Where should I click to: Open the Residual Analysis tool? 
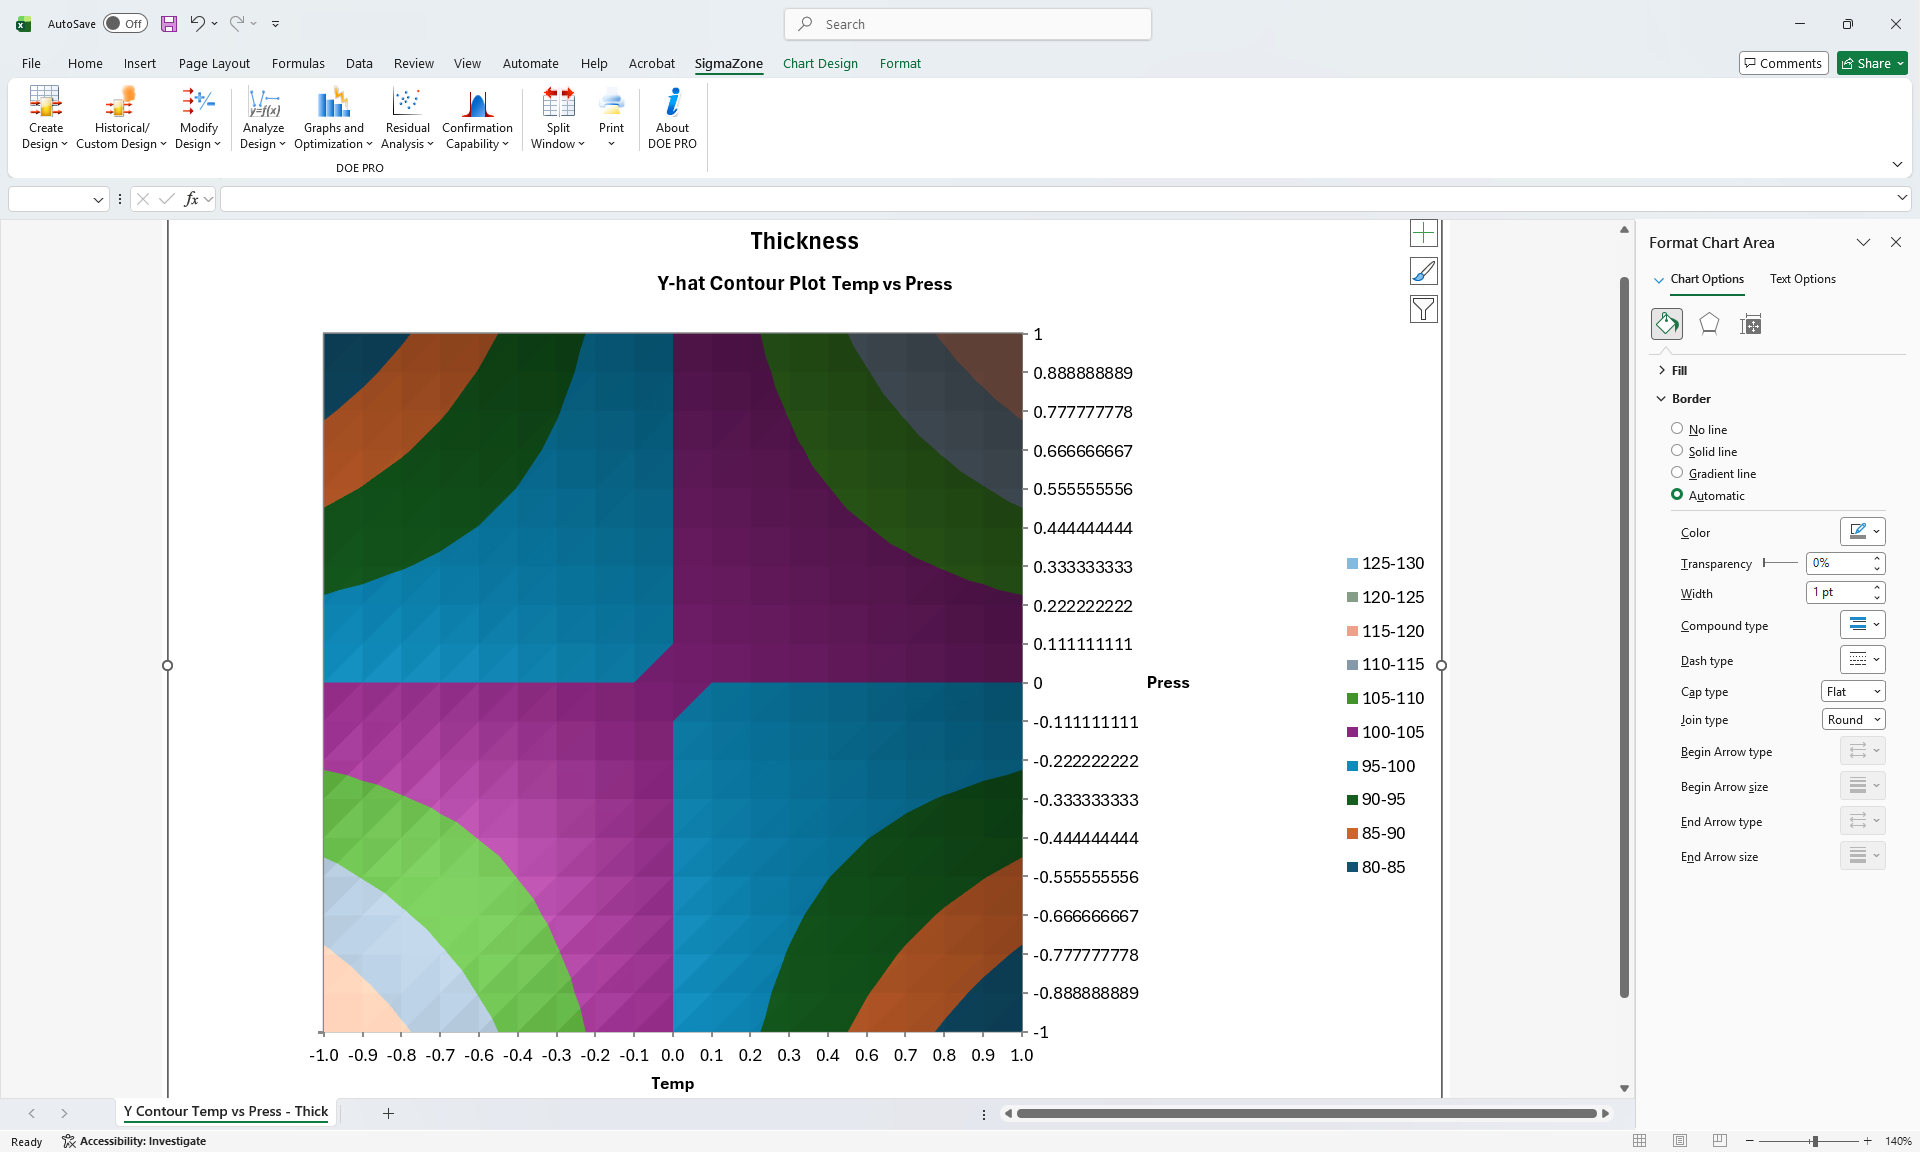tap(406, 117)
